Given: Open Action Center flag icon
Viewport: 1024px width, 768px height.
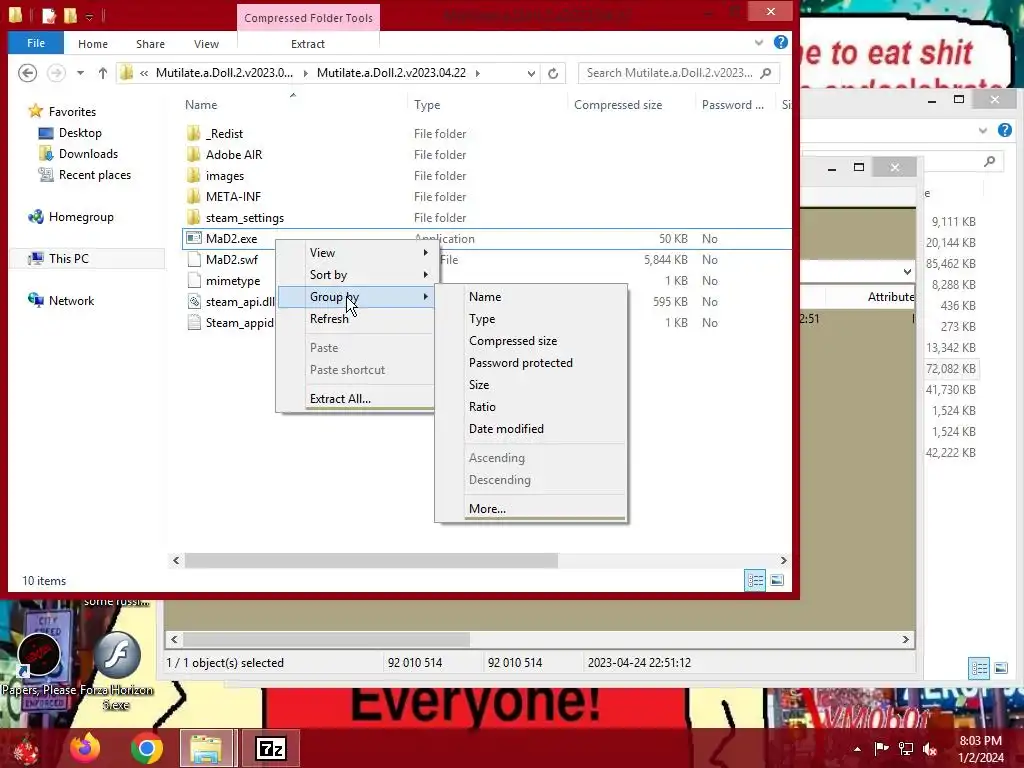Looking at the screenshot, I should (x=881, y=749).
